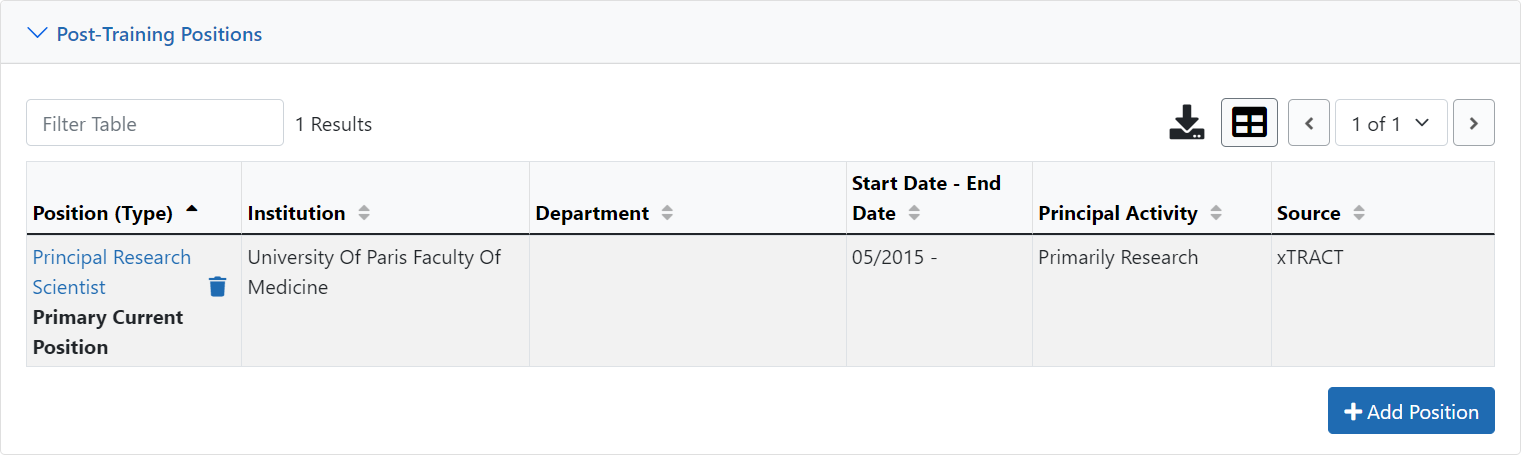Click the xTRACT source cell
The image size is (1521, 455).
click(1383, 300)
